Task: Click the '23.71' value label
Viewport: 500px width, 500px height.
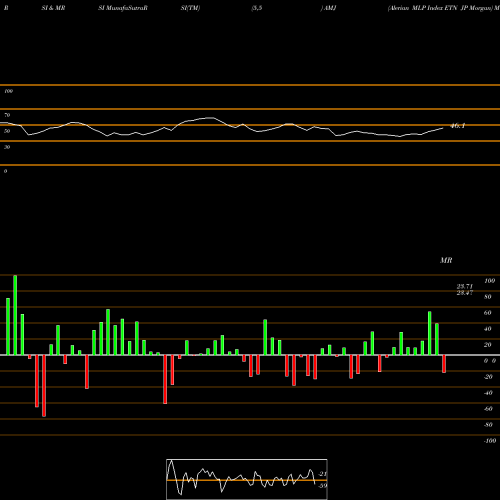Action: point(465,286)
